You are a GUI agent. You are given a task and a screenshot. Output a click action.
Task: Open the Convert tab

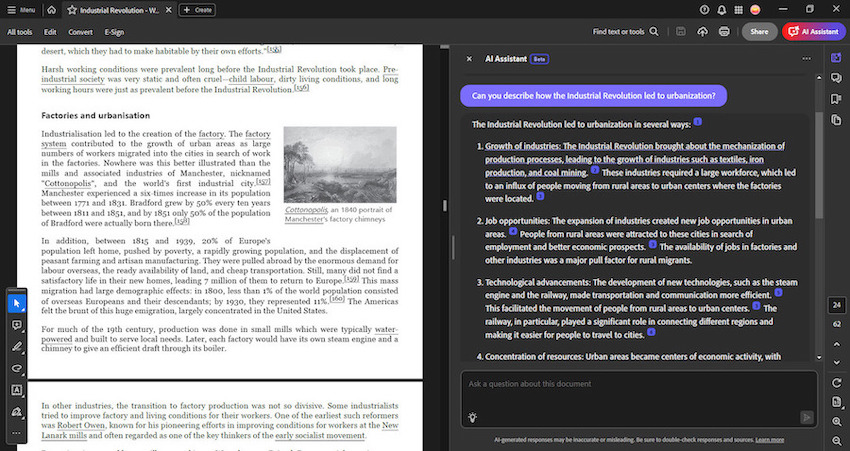[x=81, y=31]
